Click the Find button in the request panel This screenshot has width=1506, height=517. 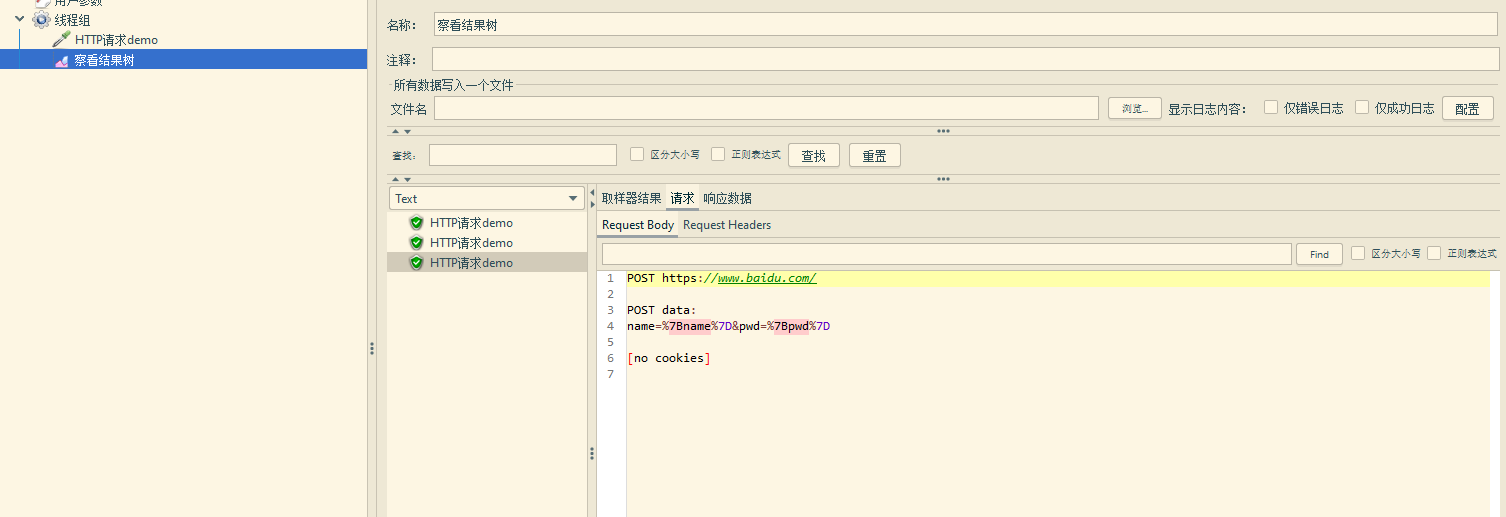tap(1319, 254)
